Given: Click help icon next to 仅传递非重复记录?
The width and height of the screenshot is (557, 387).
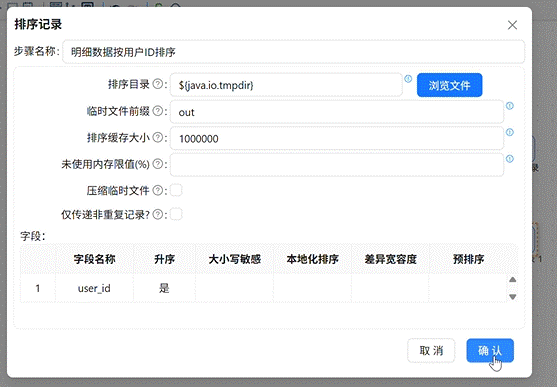Looking at the screenshot, I should (x=157, y=214).
